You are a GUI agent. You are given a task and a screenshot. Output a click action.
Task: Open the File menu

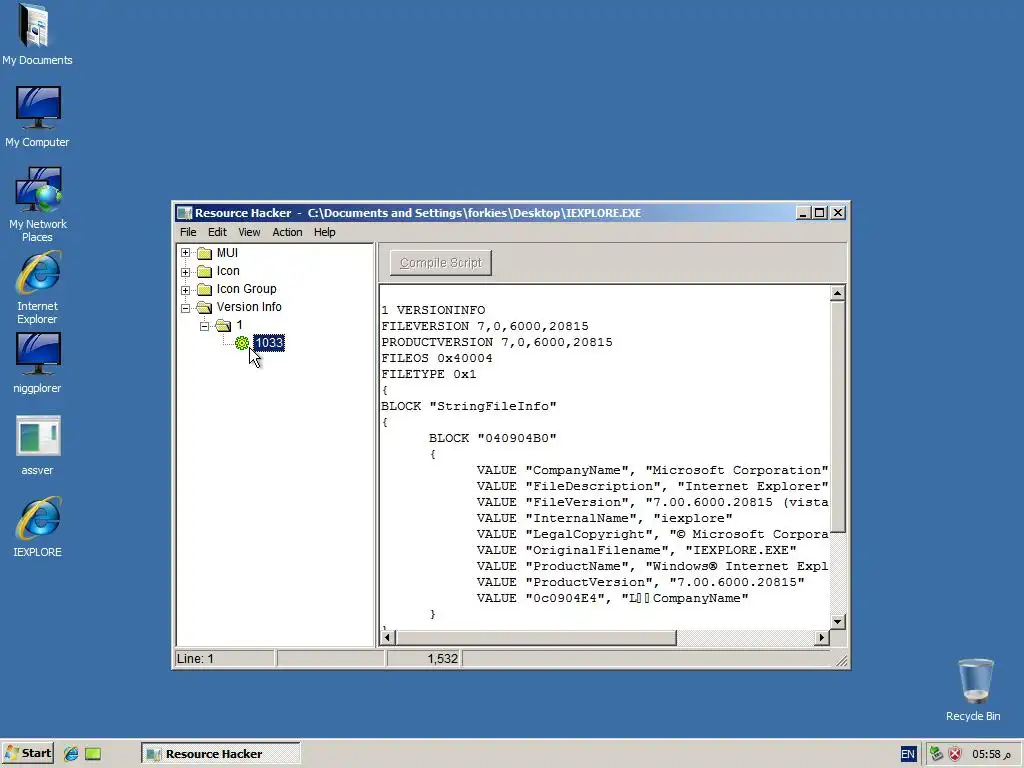point(188,232)
